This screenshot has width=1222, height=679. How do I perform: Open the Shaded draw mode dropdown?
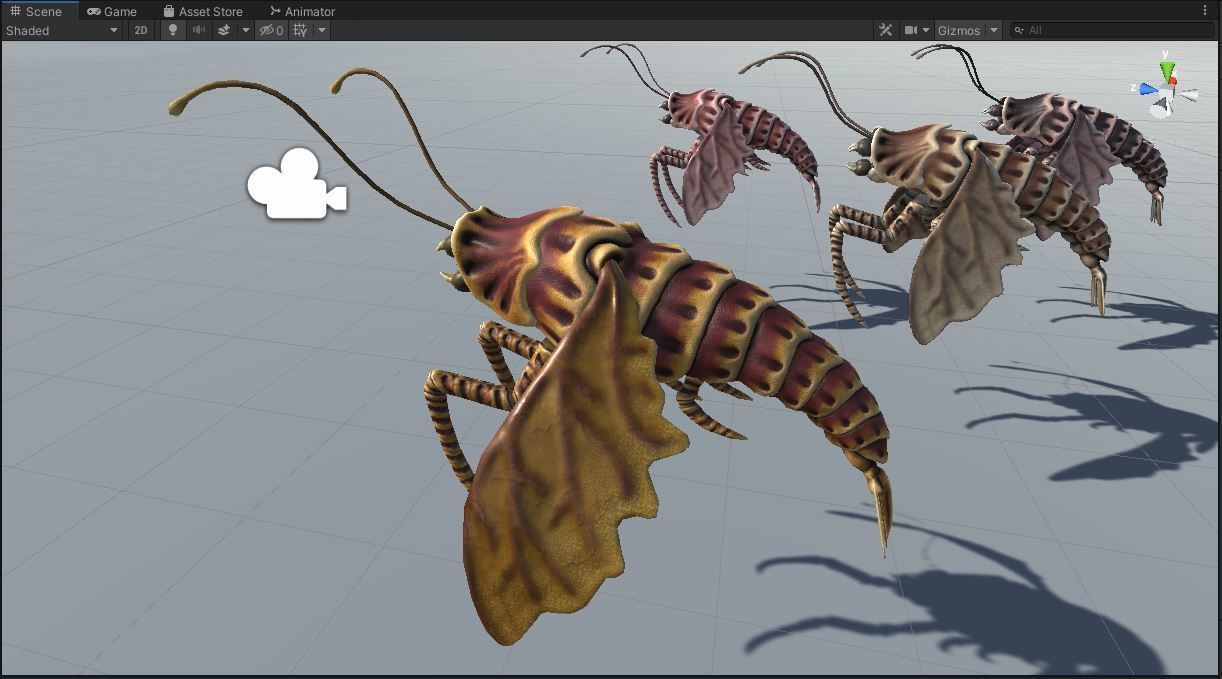pyautogui.click(x=60, y=30)
